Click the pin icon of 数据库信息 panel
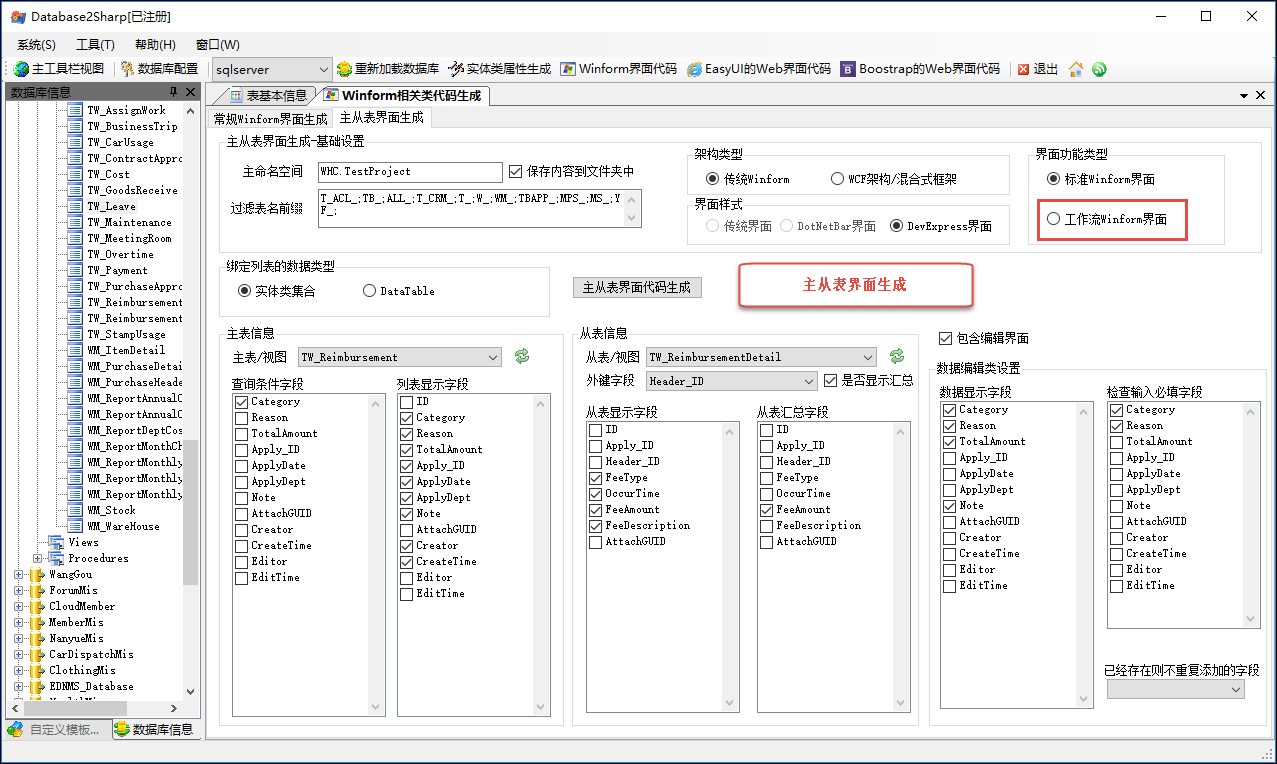This screenshot has width=1277, height=764. click(174, 92)
